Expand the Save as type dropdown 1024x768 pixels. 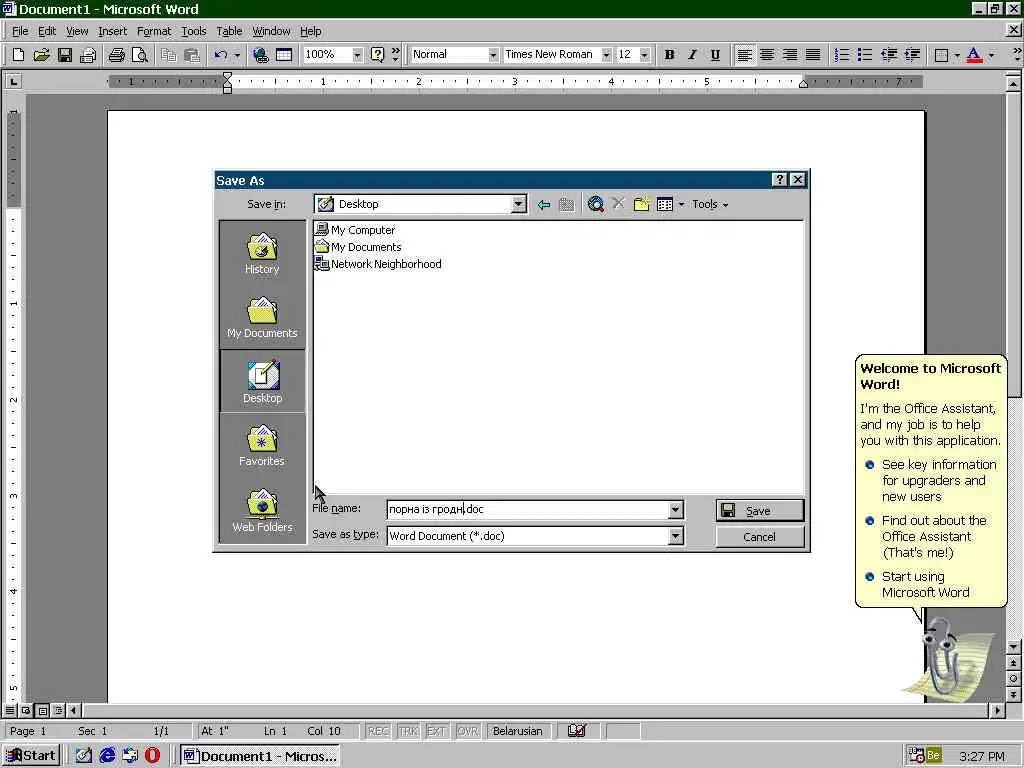click(676, 536)
